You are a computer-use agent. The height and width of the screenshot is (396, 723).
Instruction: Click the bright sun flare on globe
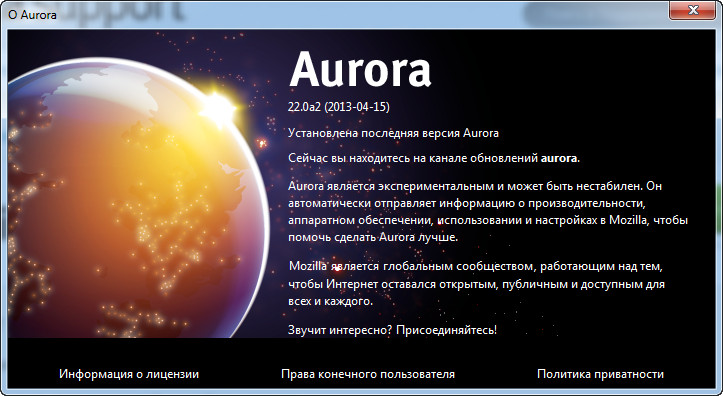click(x=218, y=108)
